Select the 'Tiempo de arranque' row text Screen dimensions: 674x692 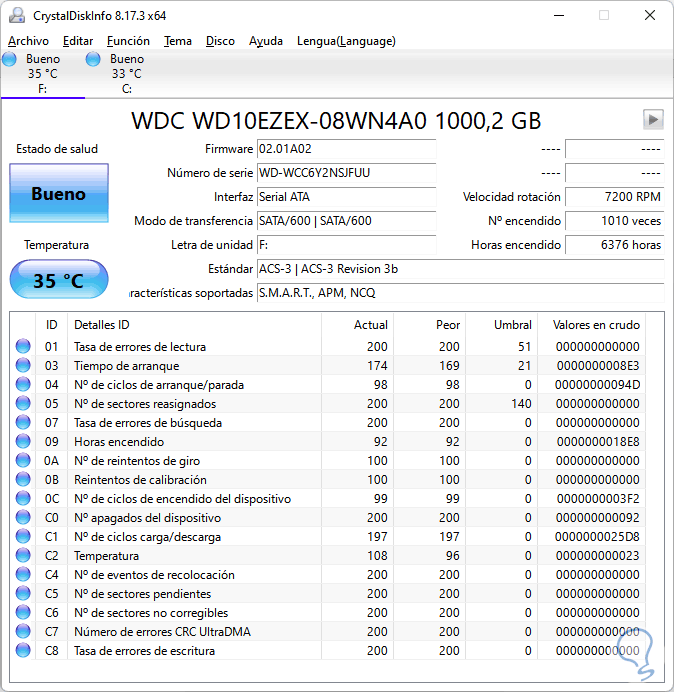pyautogui.click(x=127, y=366)
